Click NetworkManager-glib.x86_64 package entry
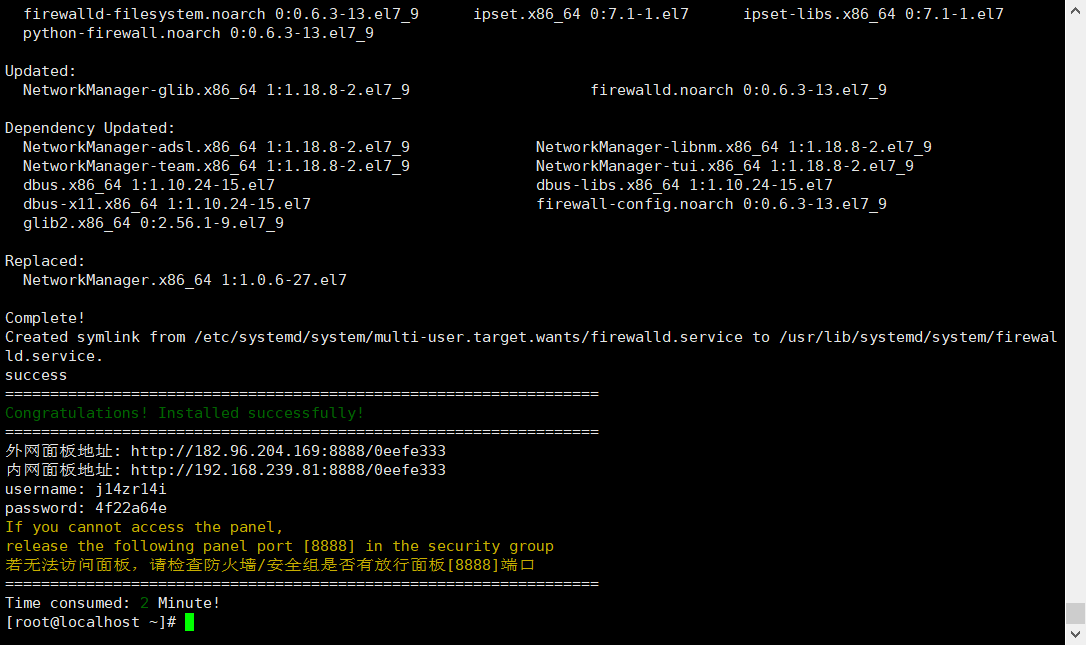The image size is (1086, 645). click(x=216, y=90)
